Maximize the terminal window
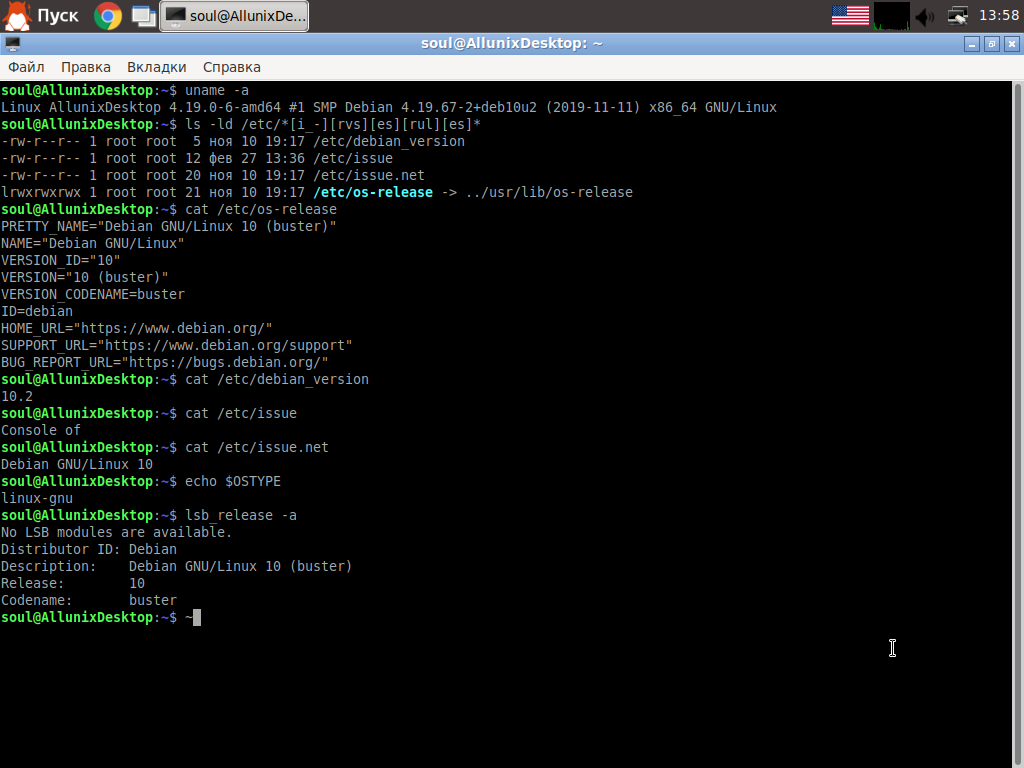The height and width of the screenshot is (768, 1024). pyautogui.click(x=991, y=44)
